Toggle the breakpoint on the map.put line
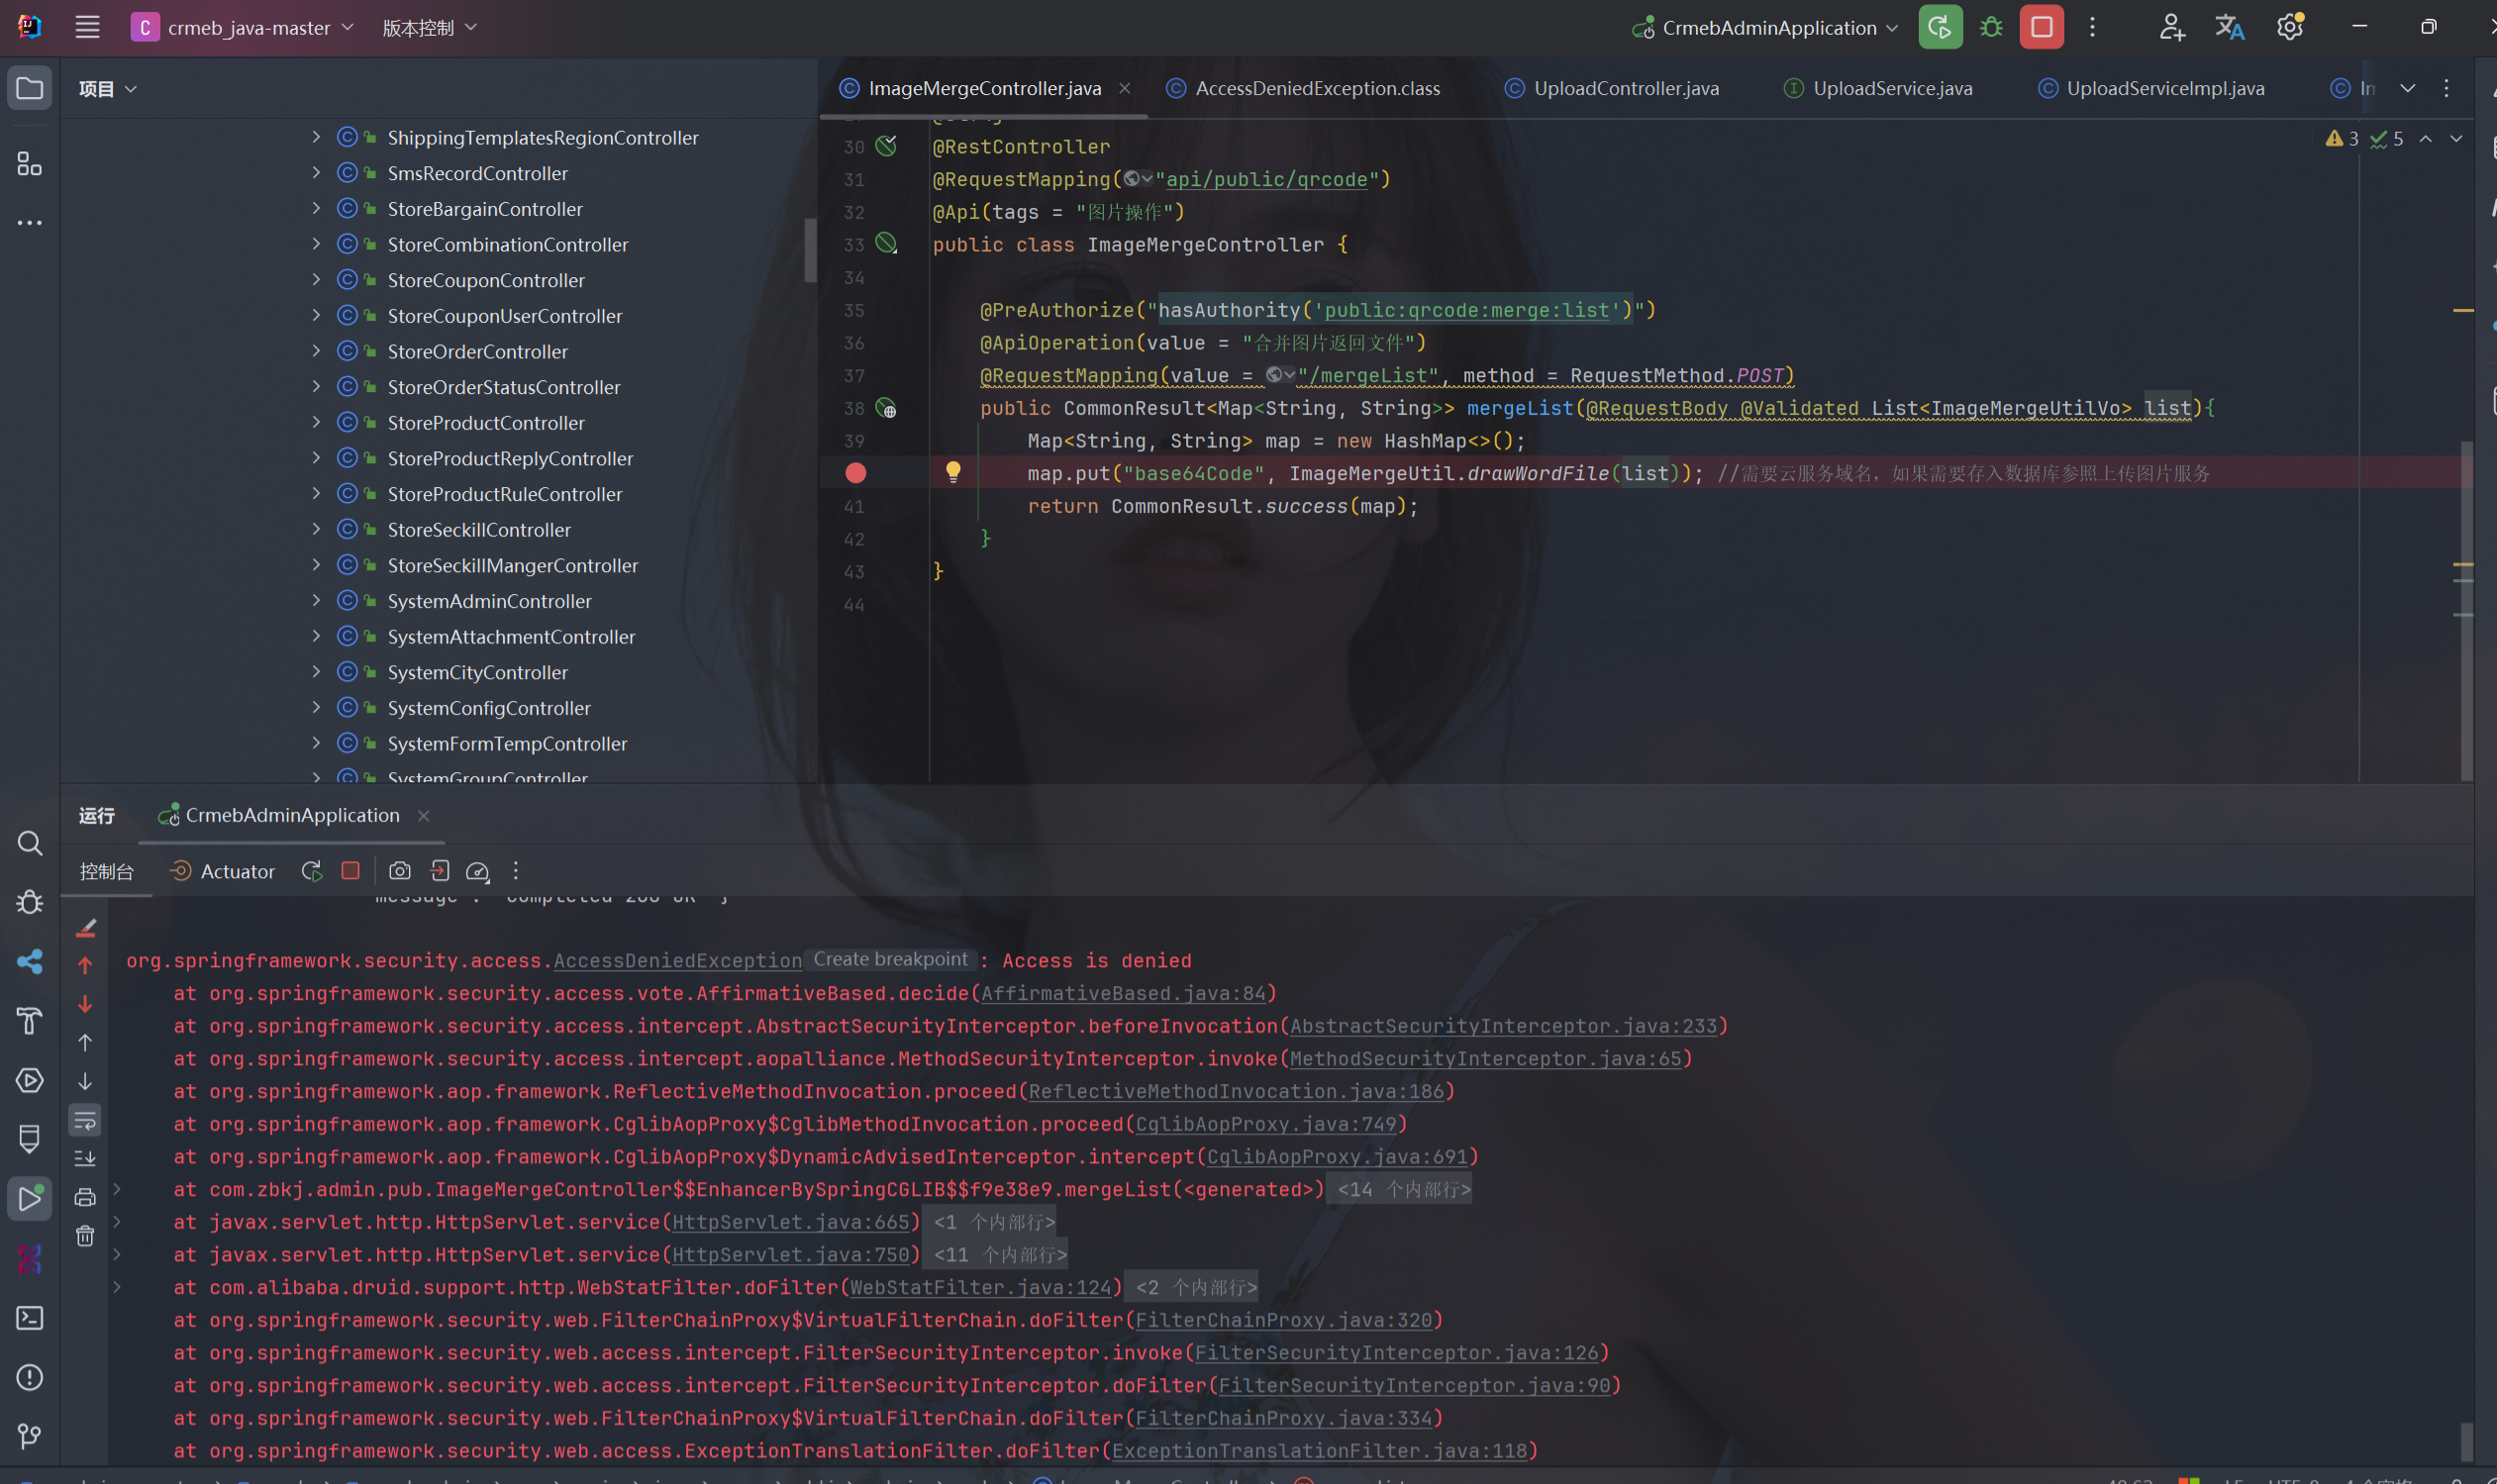Viewport: 2497px width, 1484px height. (x=855, y=473)
